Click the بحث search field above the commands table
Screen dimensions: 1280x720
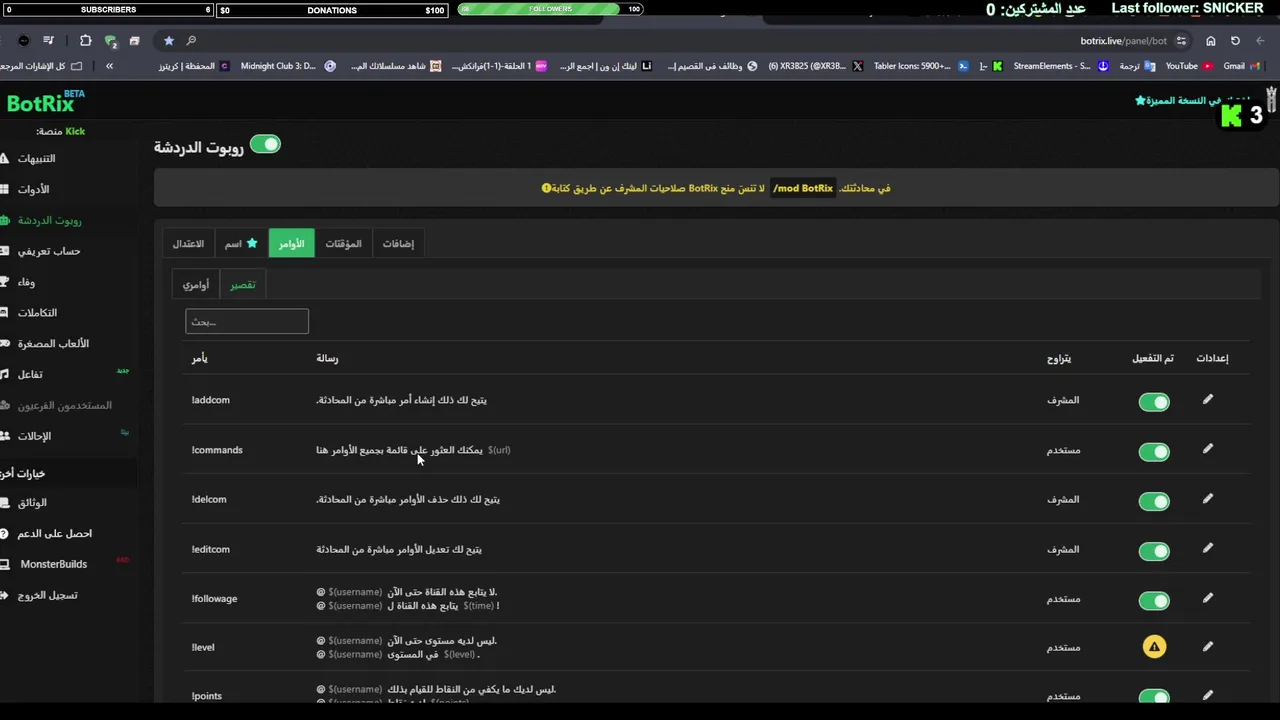(x=247, y=321)
